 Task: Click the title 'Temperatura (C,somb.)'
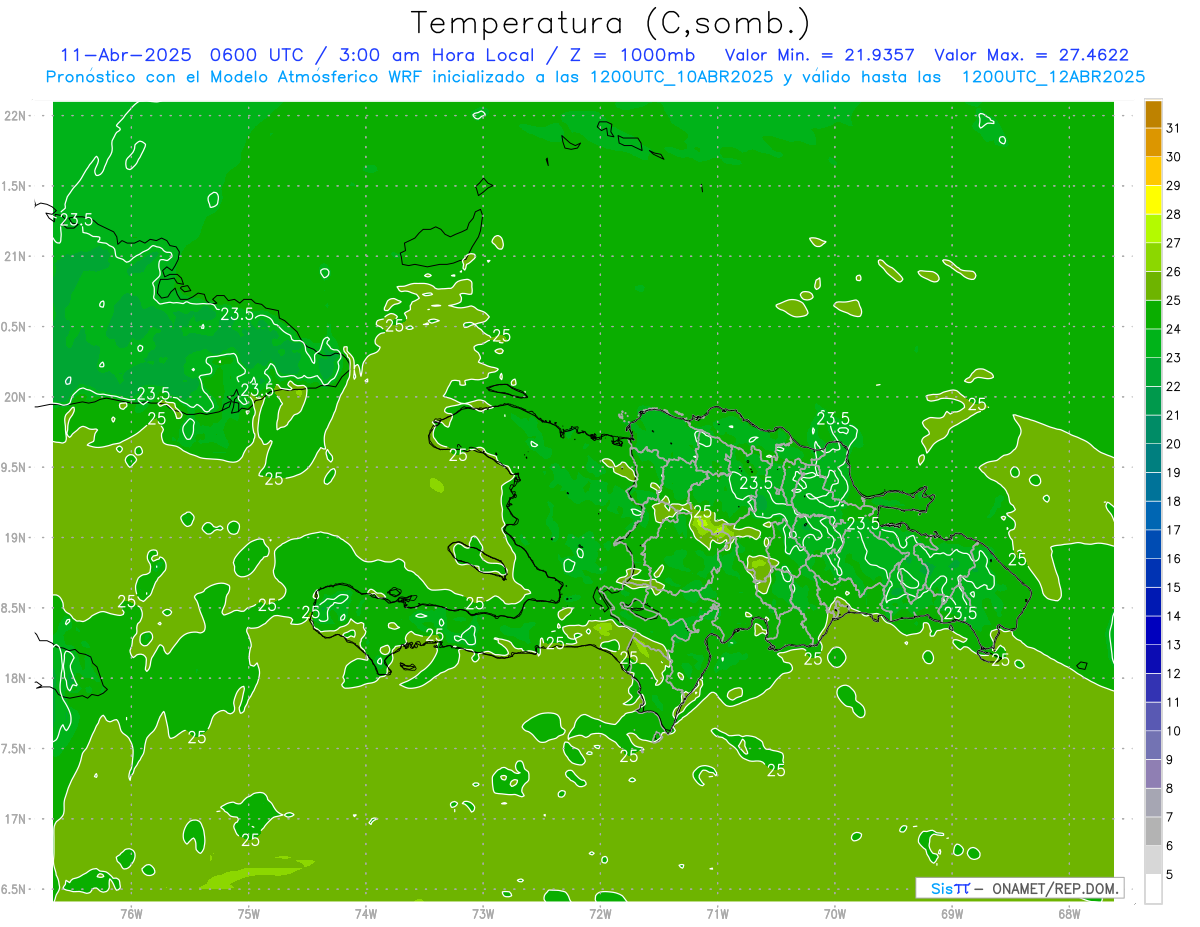point(610,23)
